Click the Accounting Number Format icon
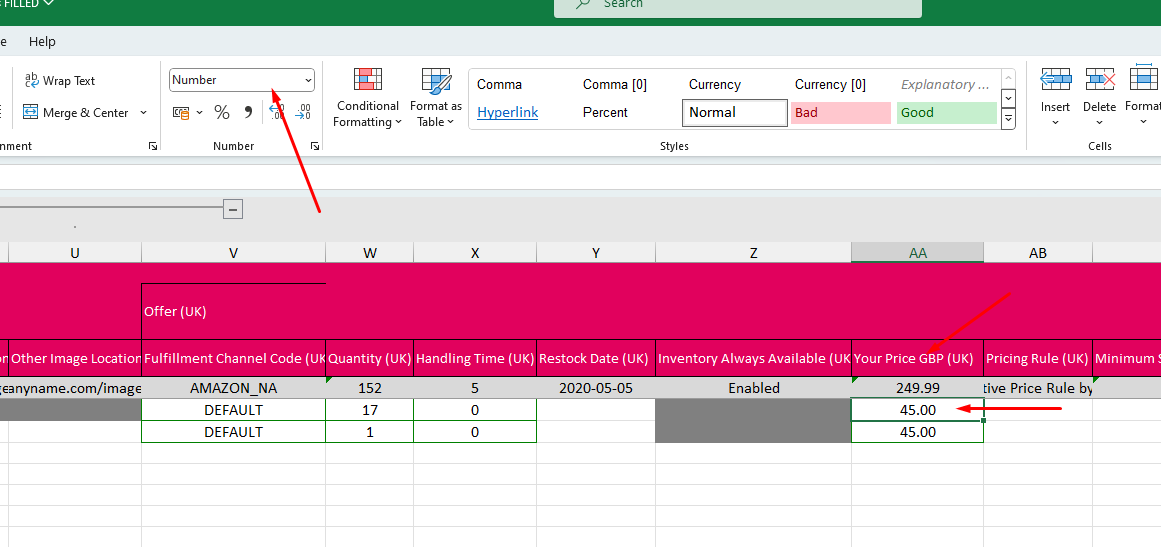This screenshot has width=1161, height=547. click(x=181, y=113)
